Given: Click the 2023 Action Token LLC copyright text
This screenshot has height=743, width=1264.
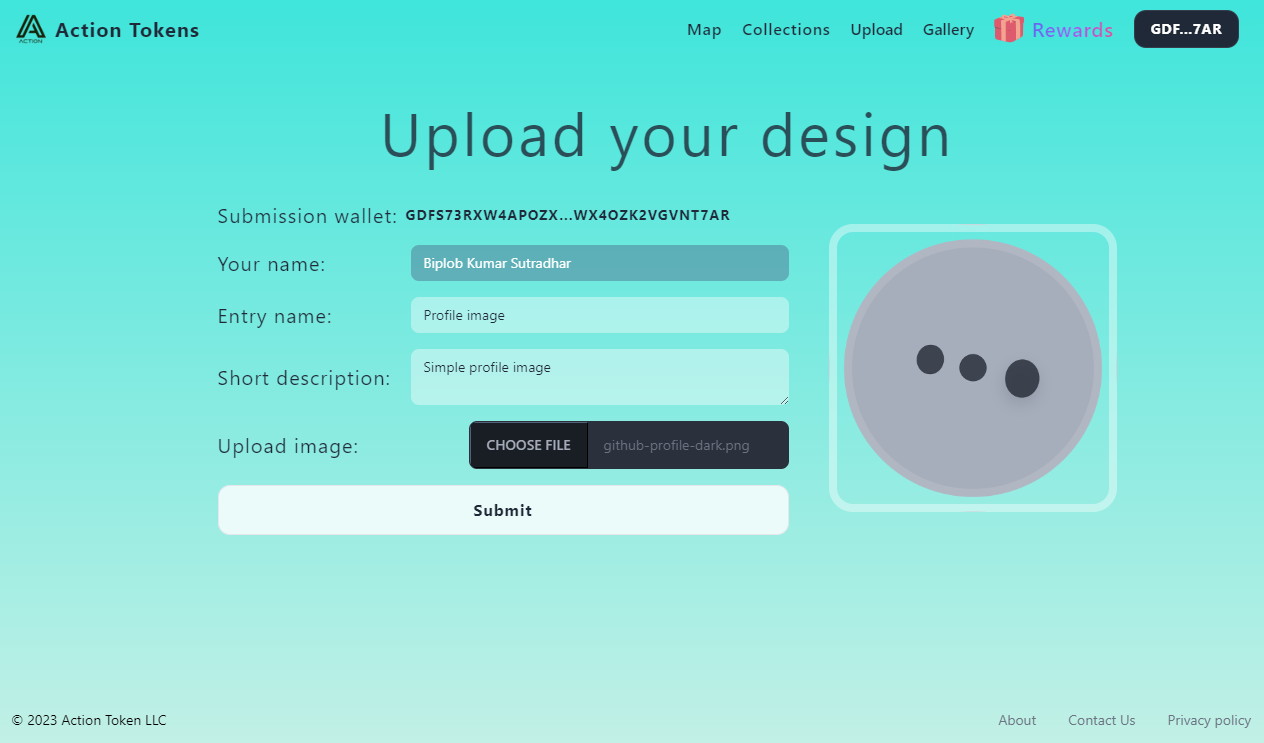Looking at the screenshot, I should pos(89,720).
